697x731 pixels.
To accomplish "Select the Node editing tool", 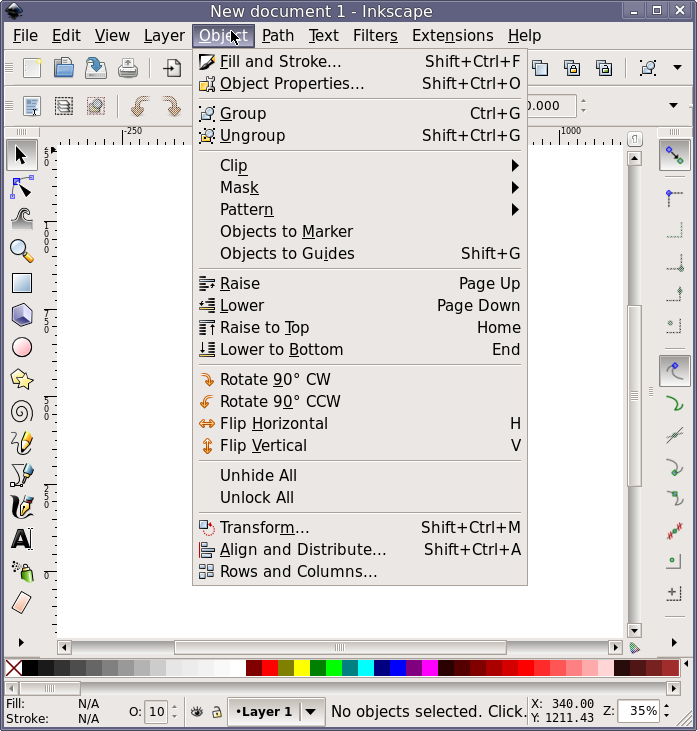I will [22, 187].
